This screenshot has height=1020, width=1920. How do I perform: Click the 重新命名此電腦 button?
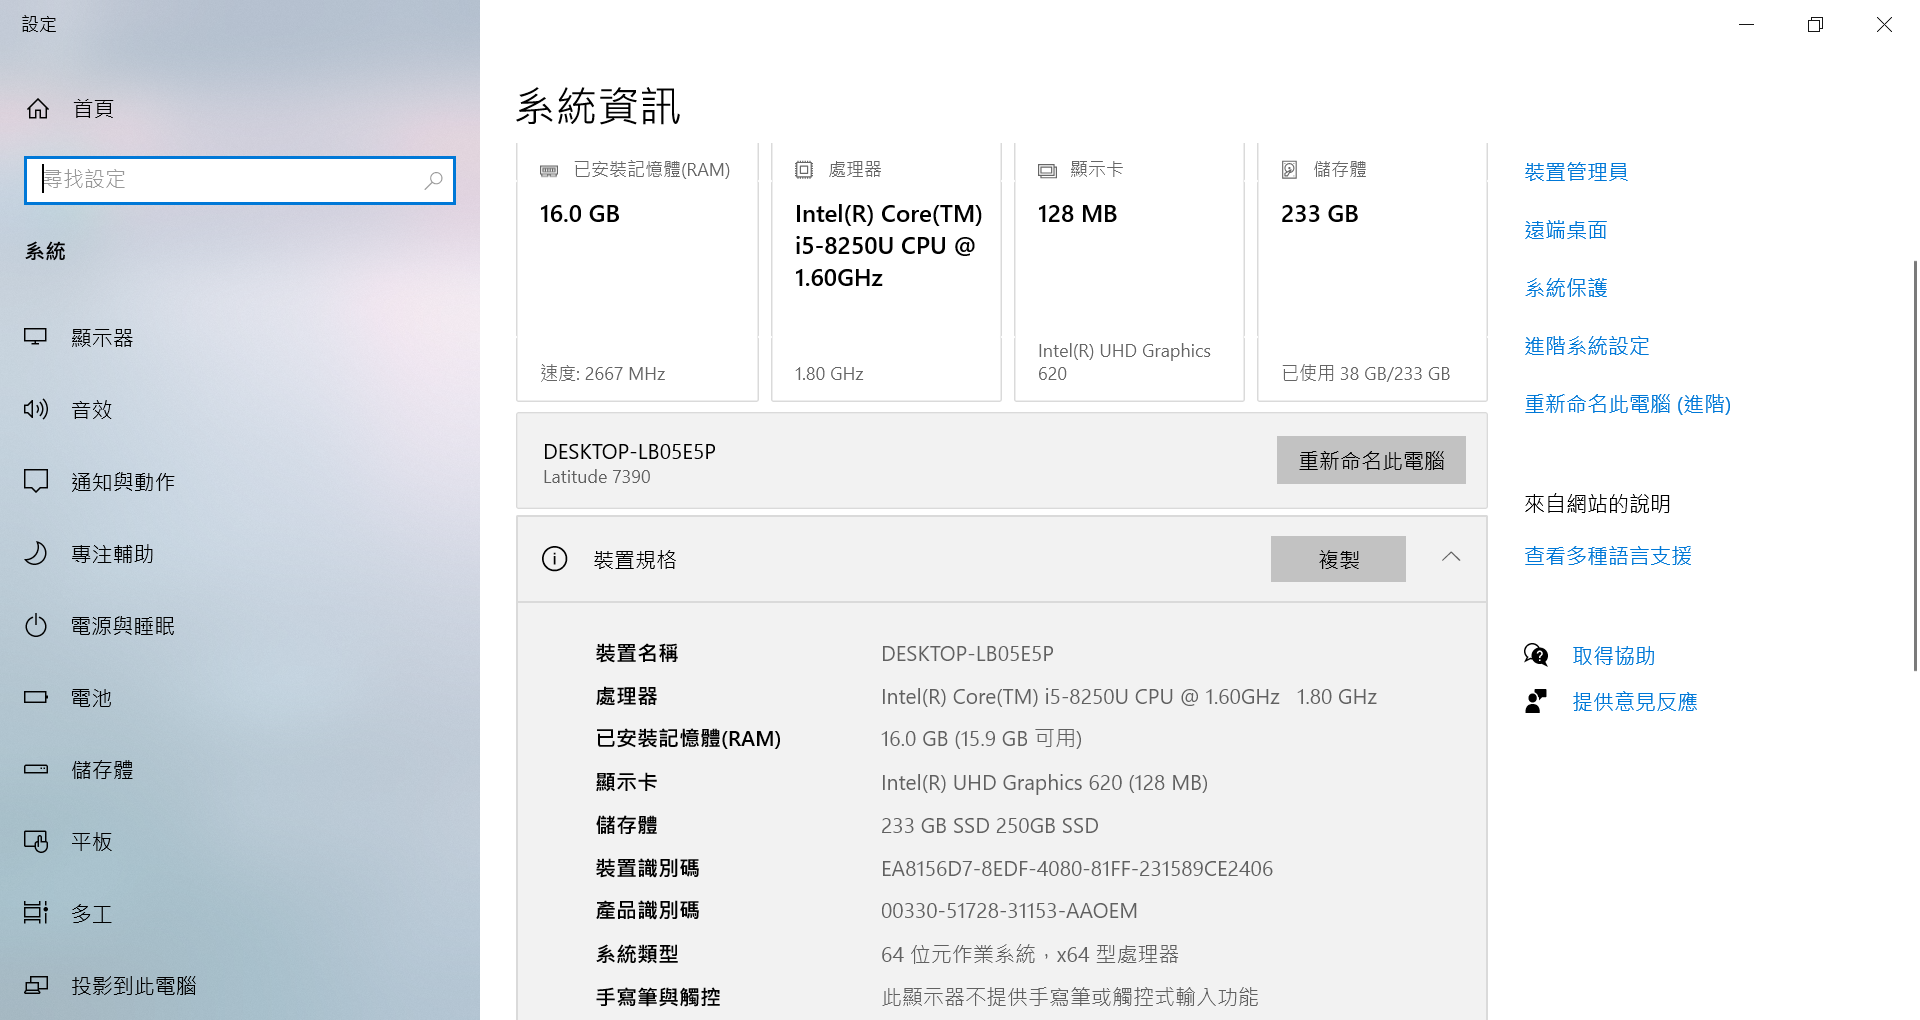click(x=1371, y=460)
